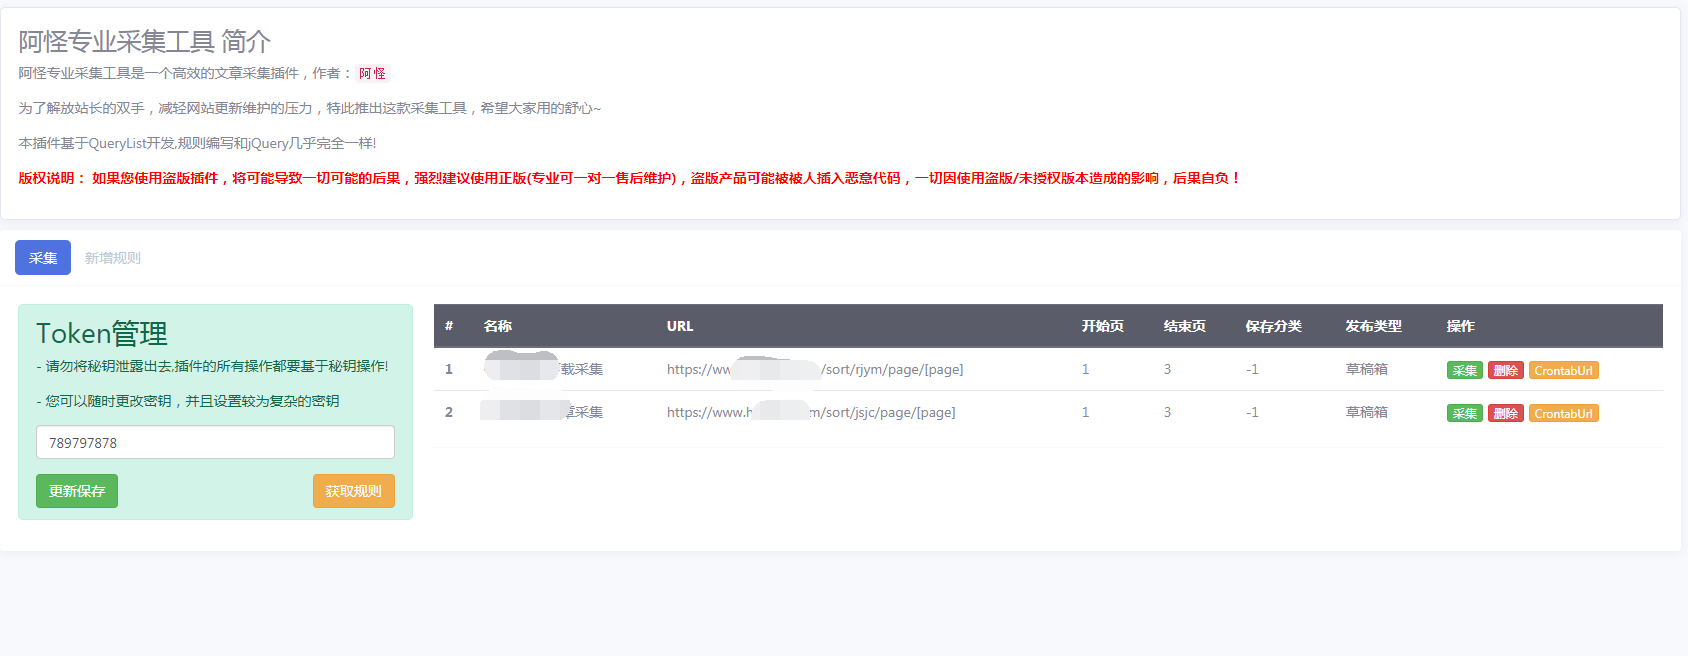This screenshot has height=656, width=1688.
Task: Open CrontabUrl for the first rule
Action: point(1563,371)
